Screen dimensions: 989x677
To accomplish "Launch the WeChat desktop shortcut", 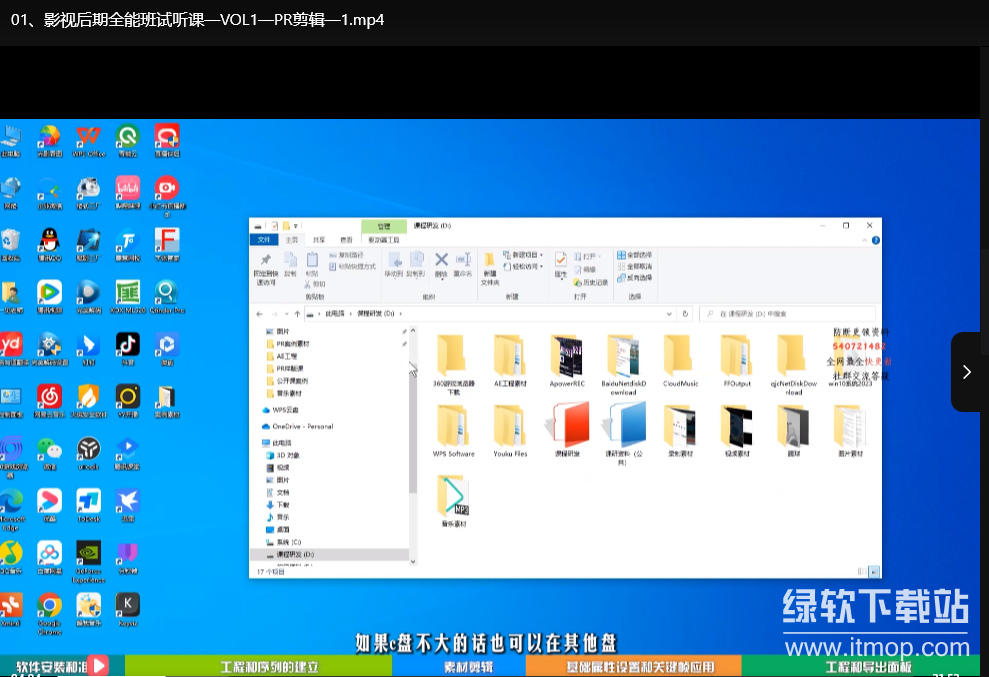I will [49, 453].
